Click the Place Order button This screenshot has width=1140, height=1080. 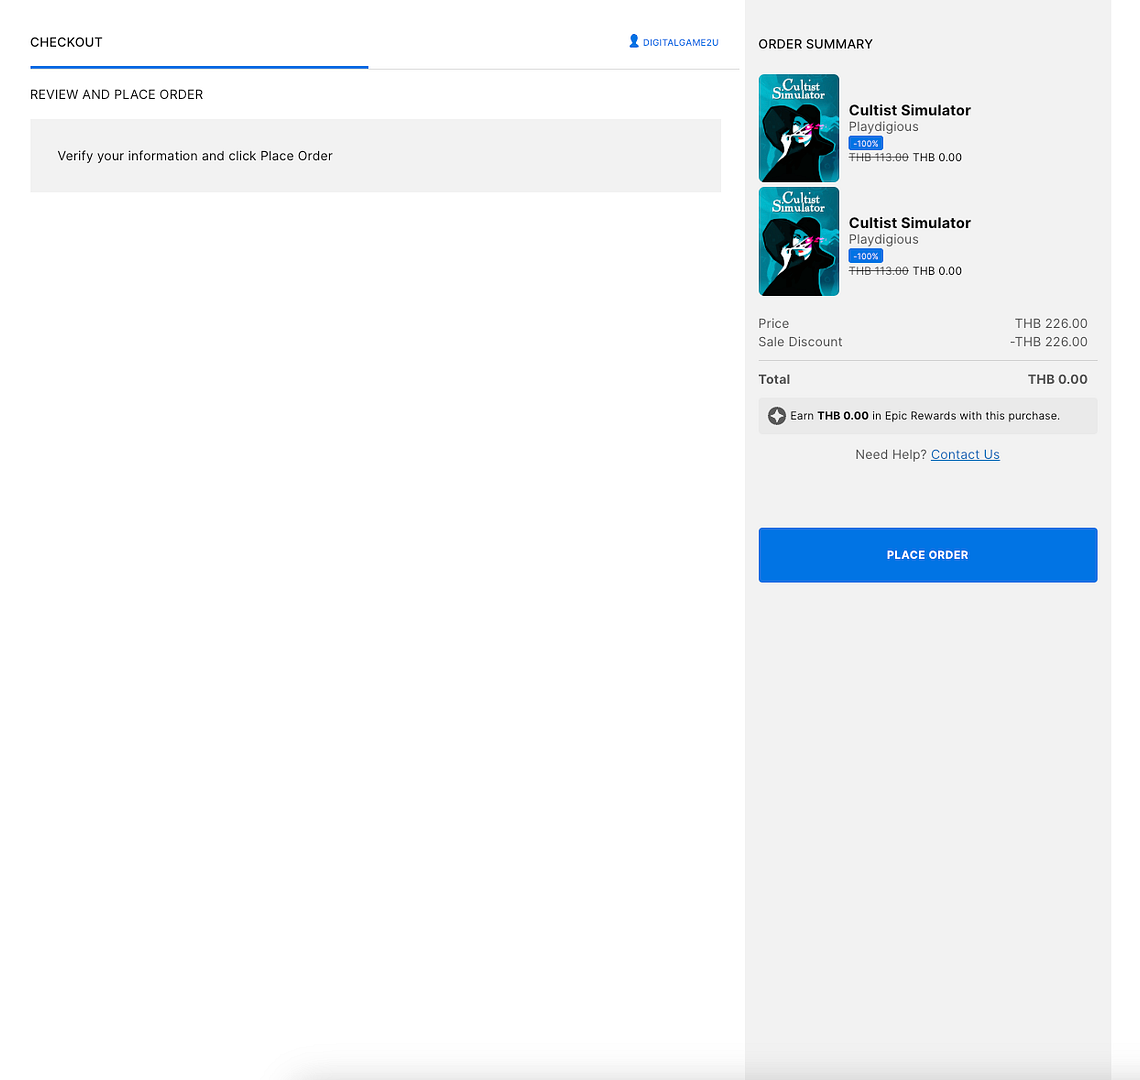point(927,555)
